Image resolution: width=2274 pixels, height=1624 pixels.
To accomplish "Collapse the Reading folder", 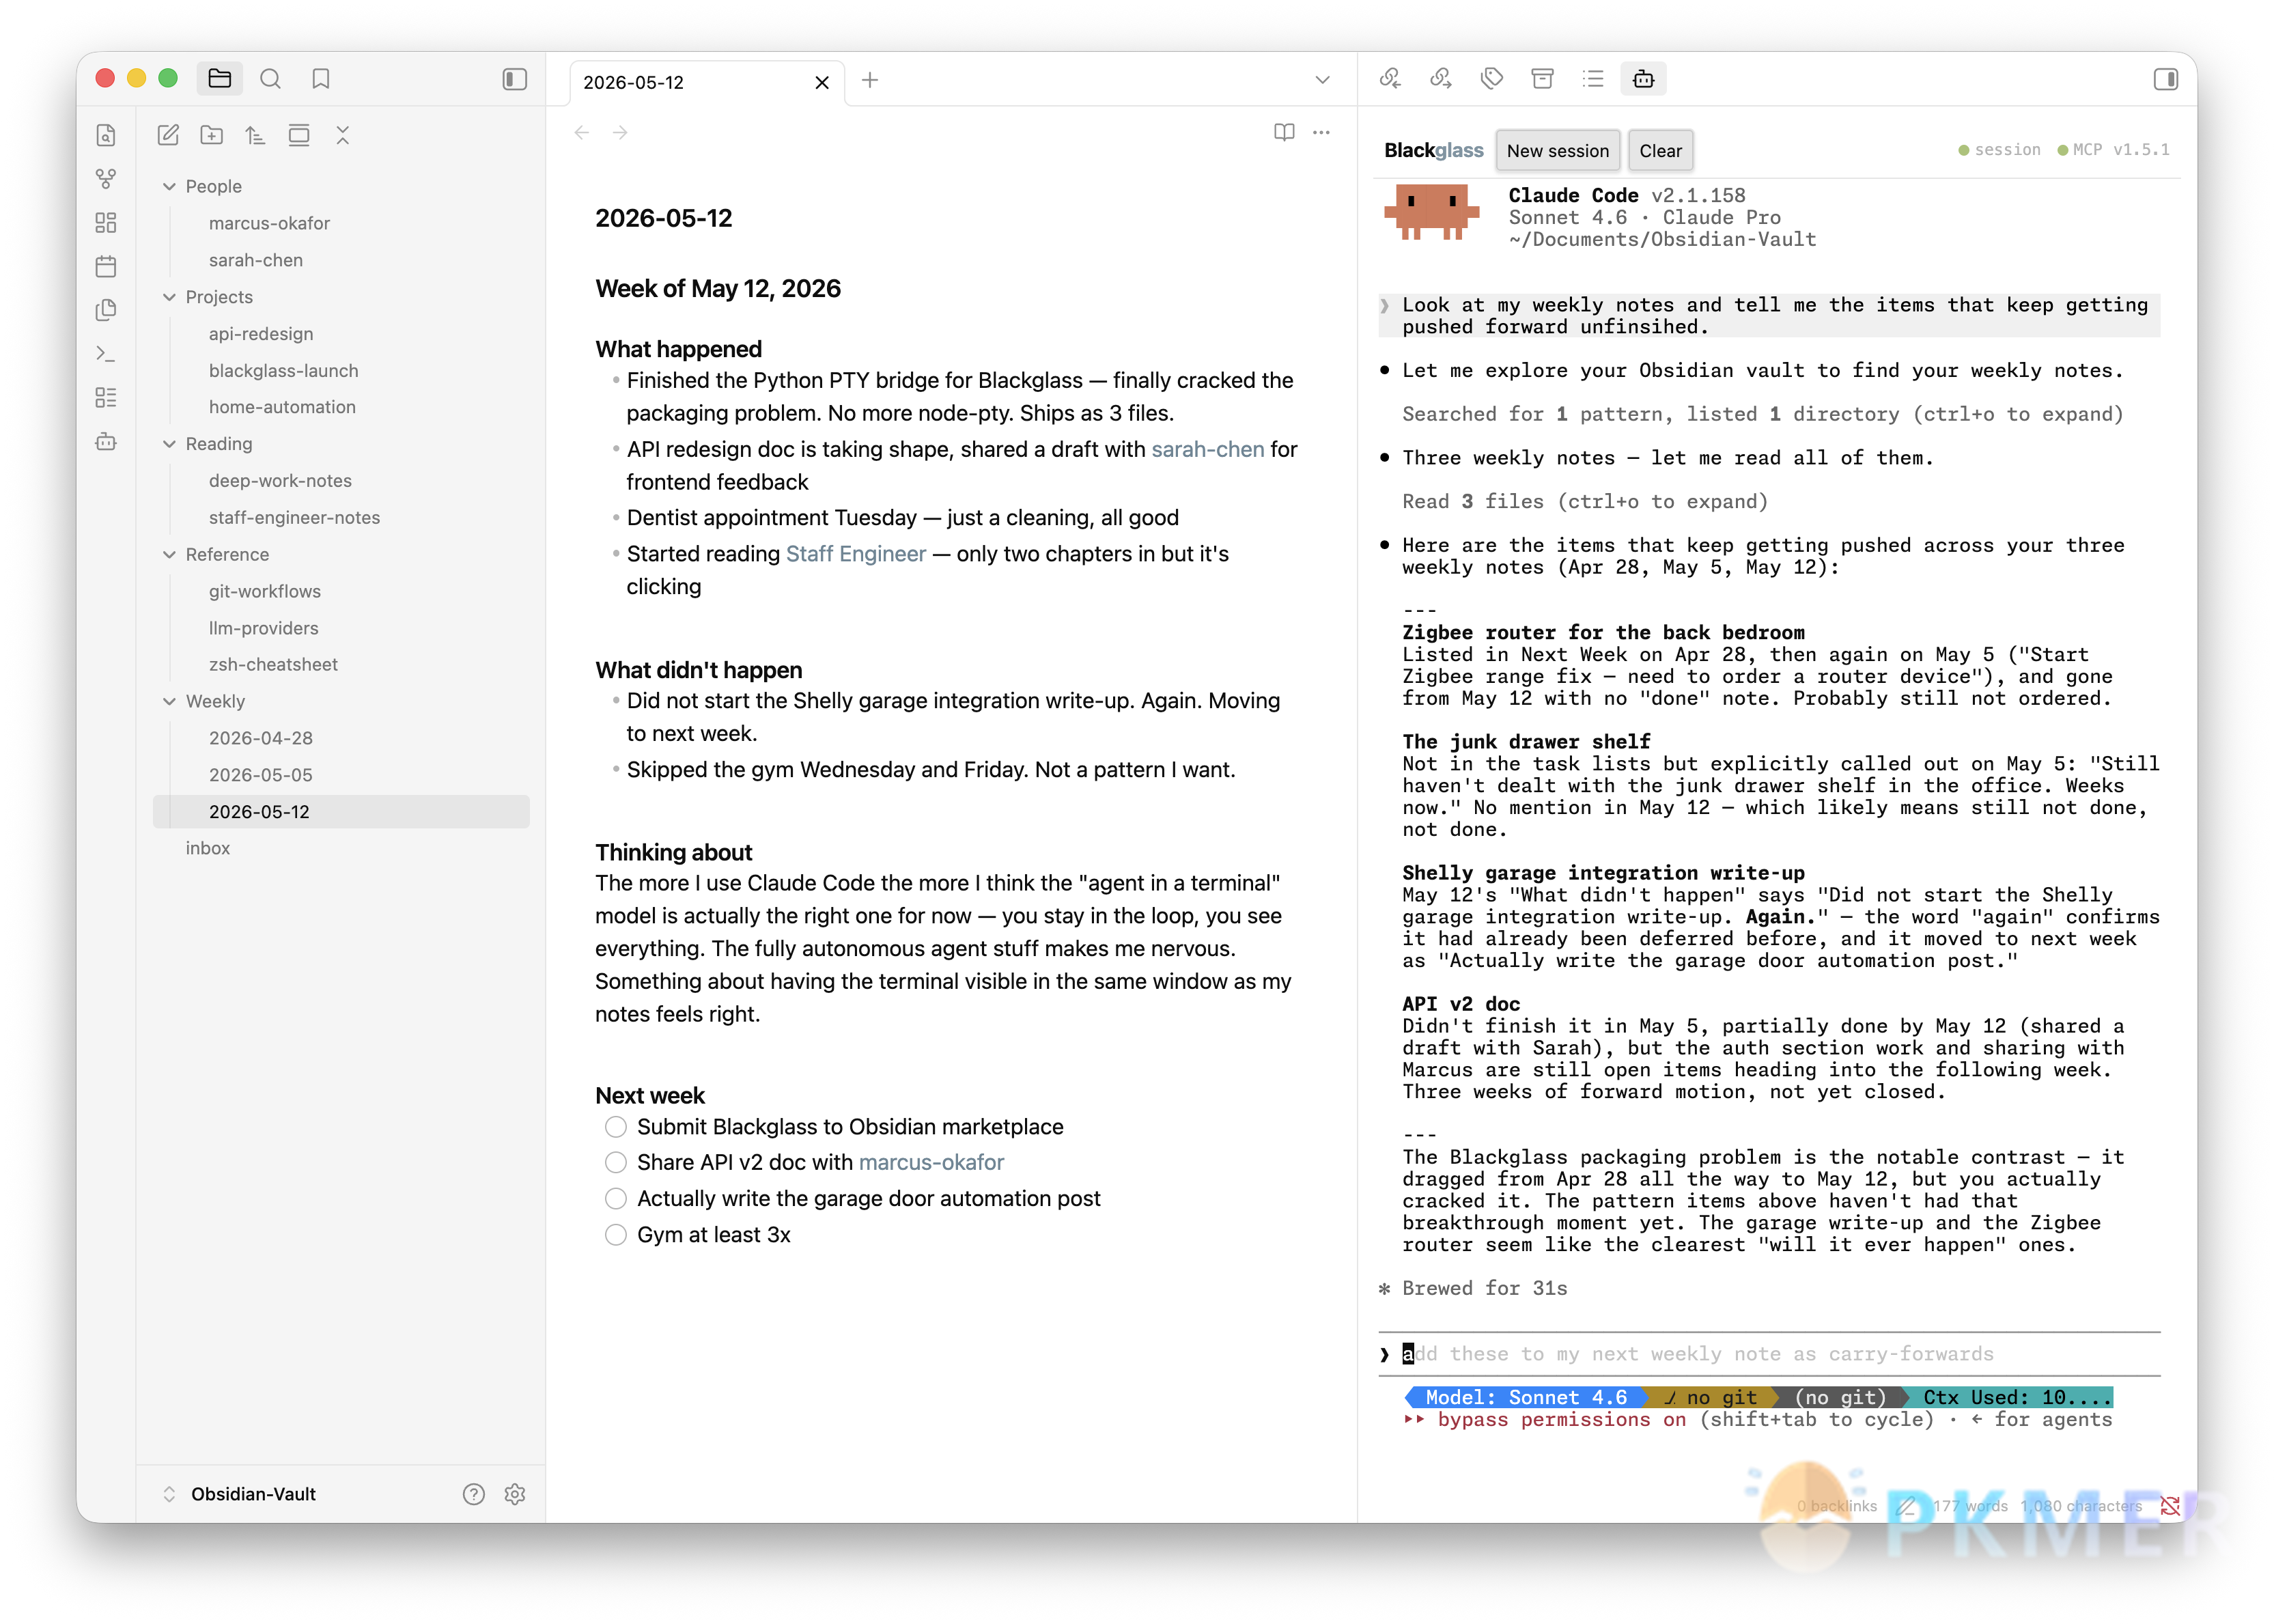I will click(169, 444).
